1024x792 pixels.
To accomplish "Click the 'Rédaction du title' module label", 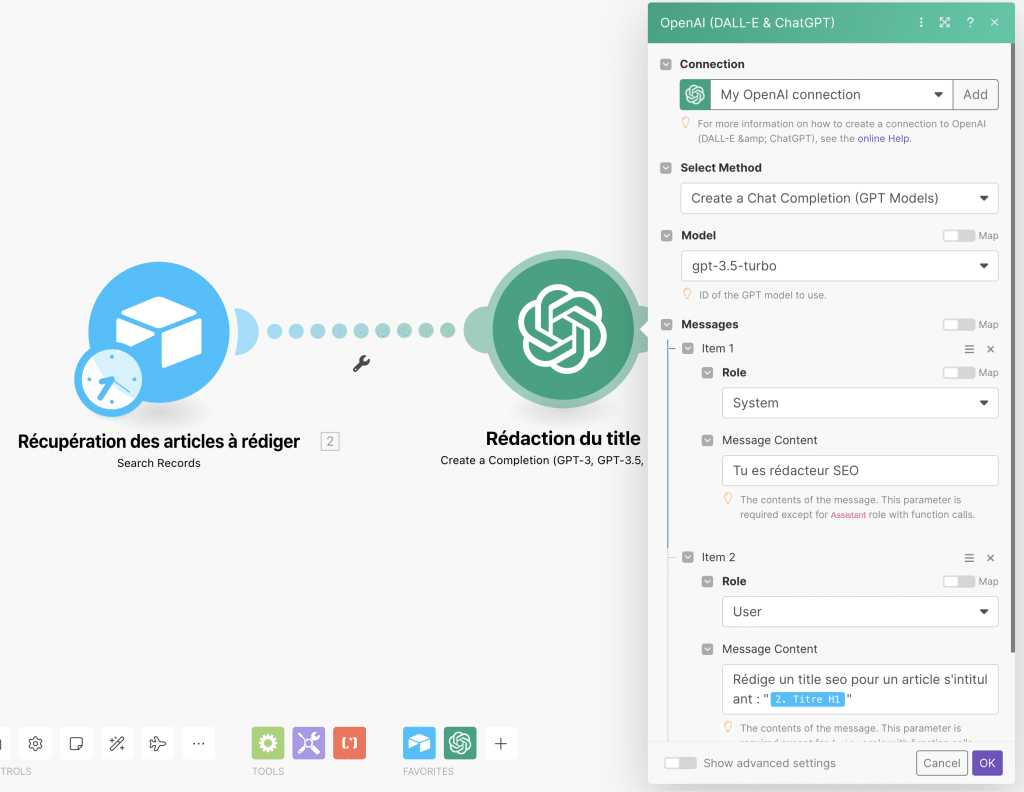I will (x=563, y=439).
